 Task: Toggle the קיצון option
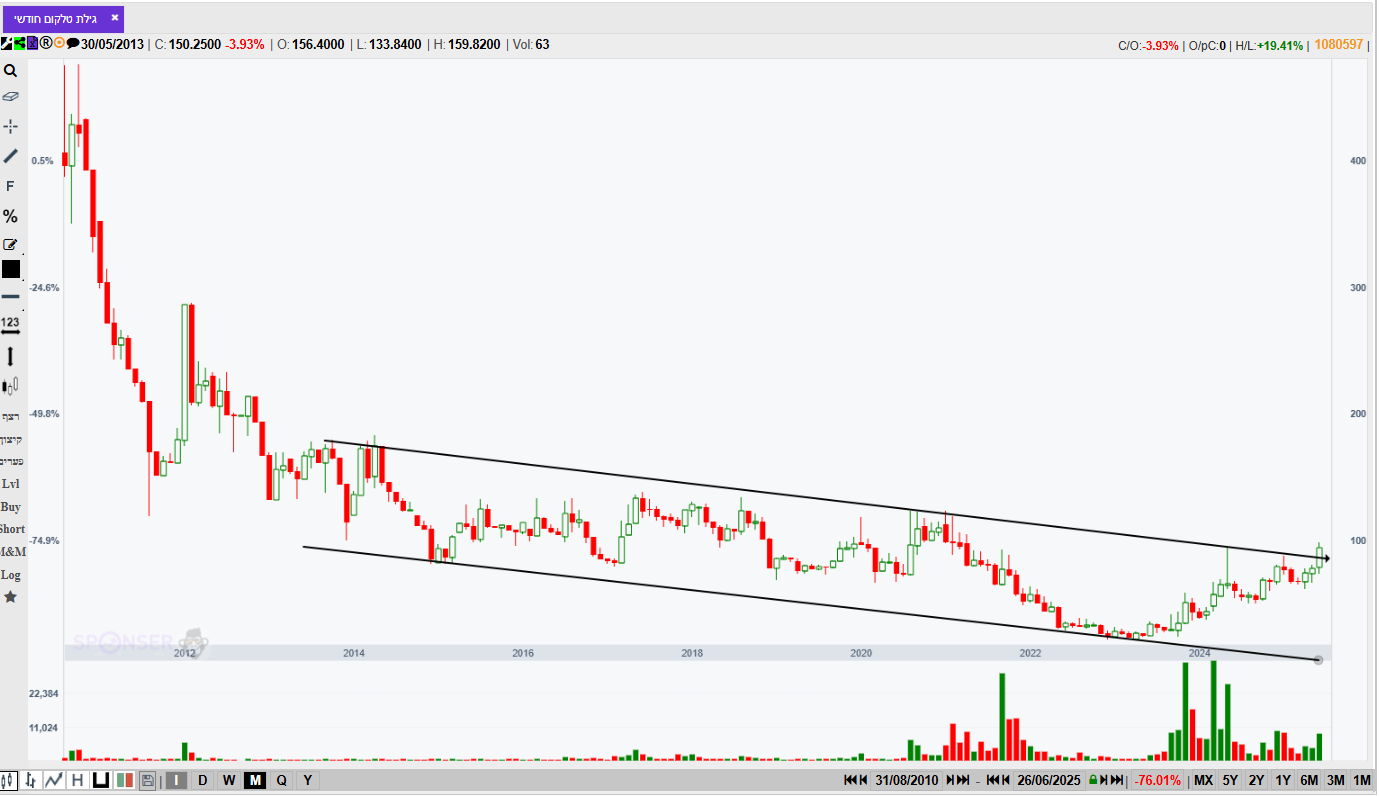pos(11,439)
